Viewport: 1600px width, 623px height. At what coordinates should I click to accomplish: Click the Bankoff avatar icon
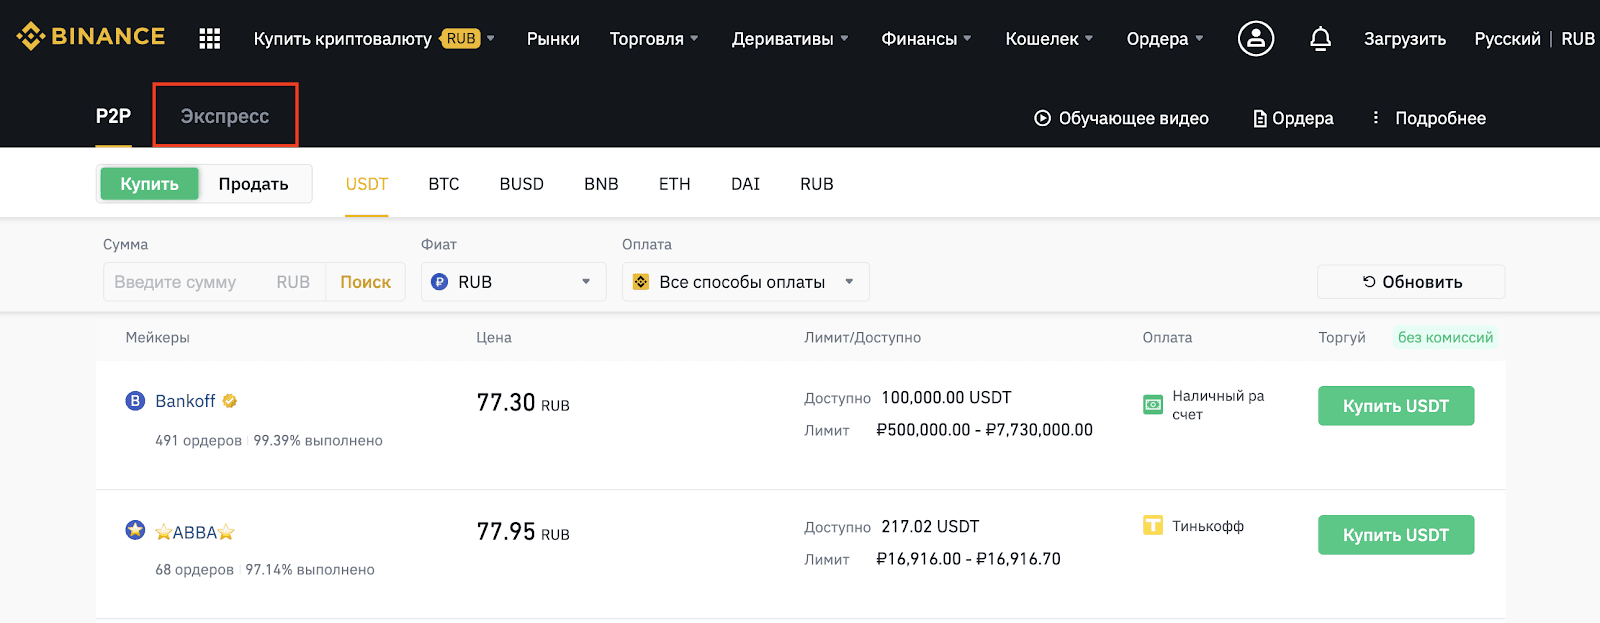pyautogui.click(x=135, y=401)
